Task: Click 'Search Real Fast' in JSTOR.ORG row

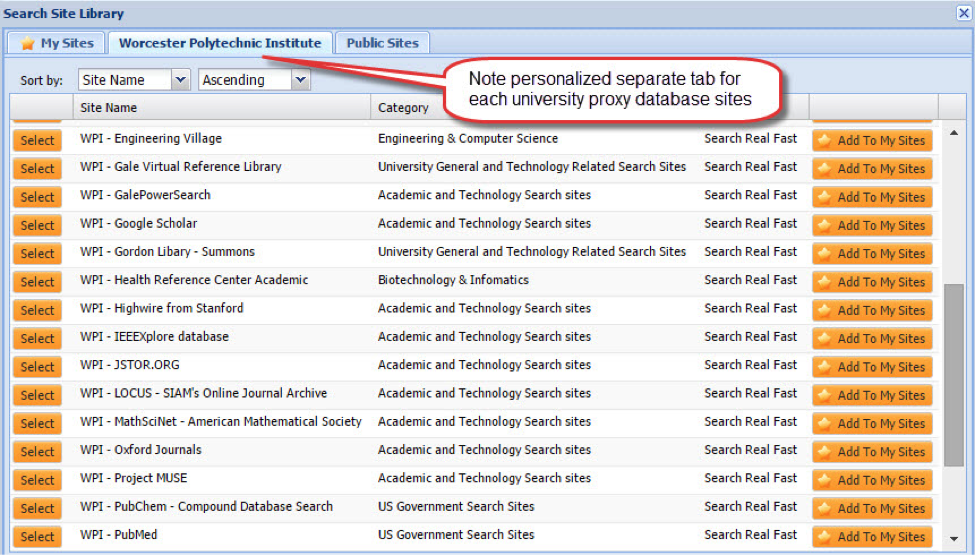Action: click(751, 365)
